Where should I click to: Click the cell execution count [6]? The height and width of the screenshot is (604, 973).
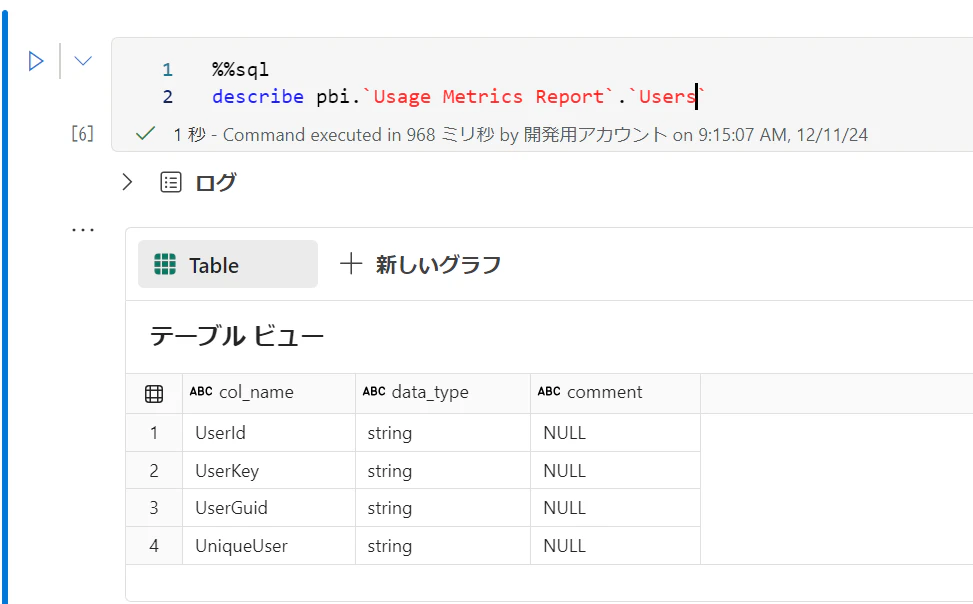click(83, 133)
